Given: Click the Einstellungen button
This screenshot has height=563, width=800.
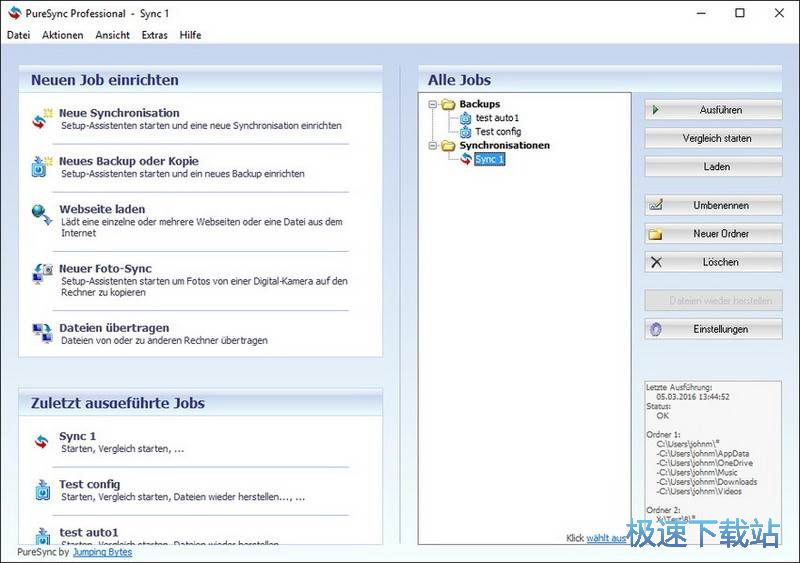Looking at the screenshot, I should click(713, 329).
